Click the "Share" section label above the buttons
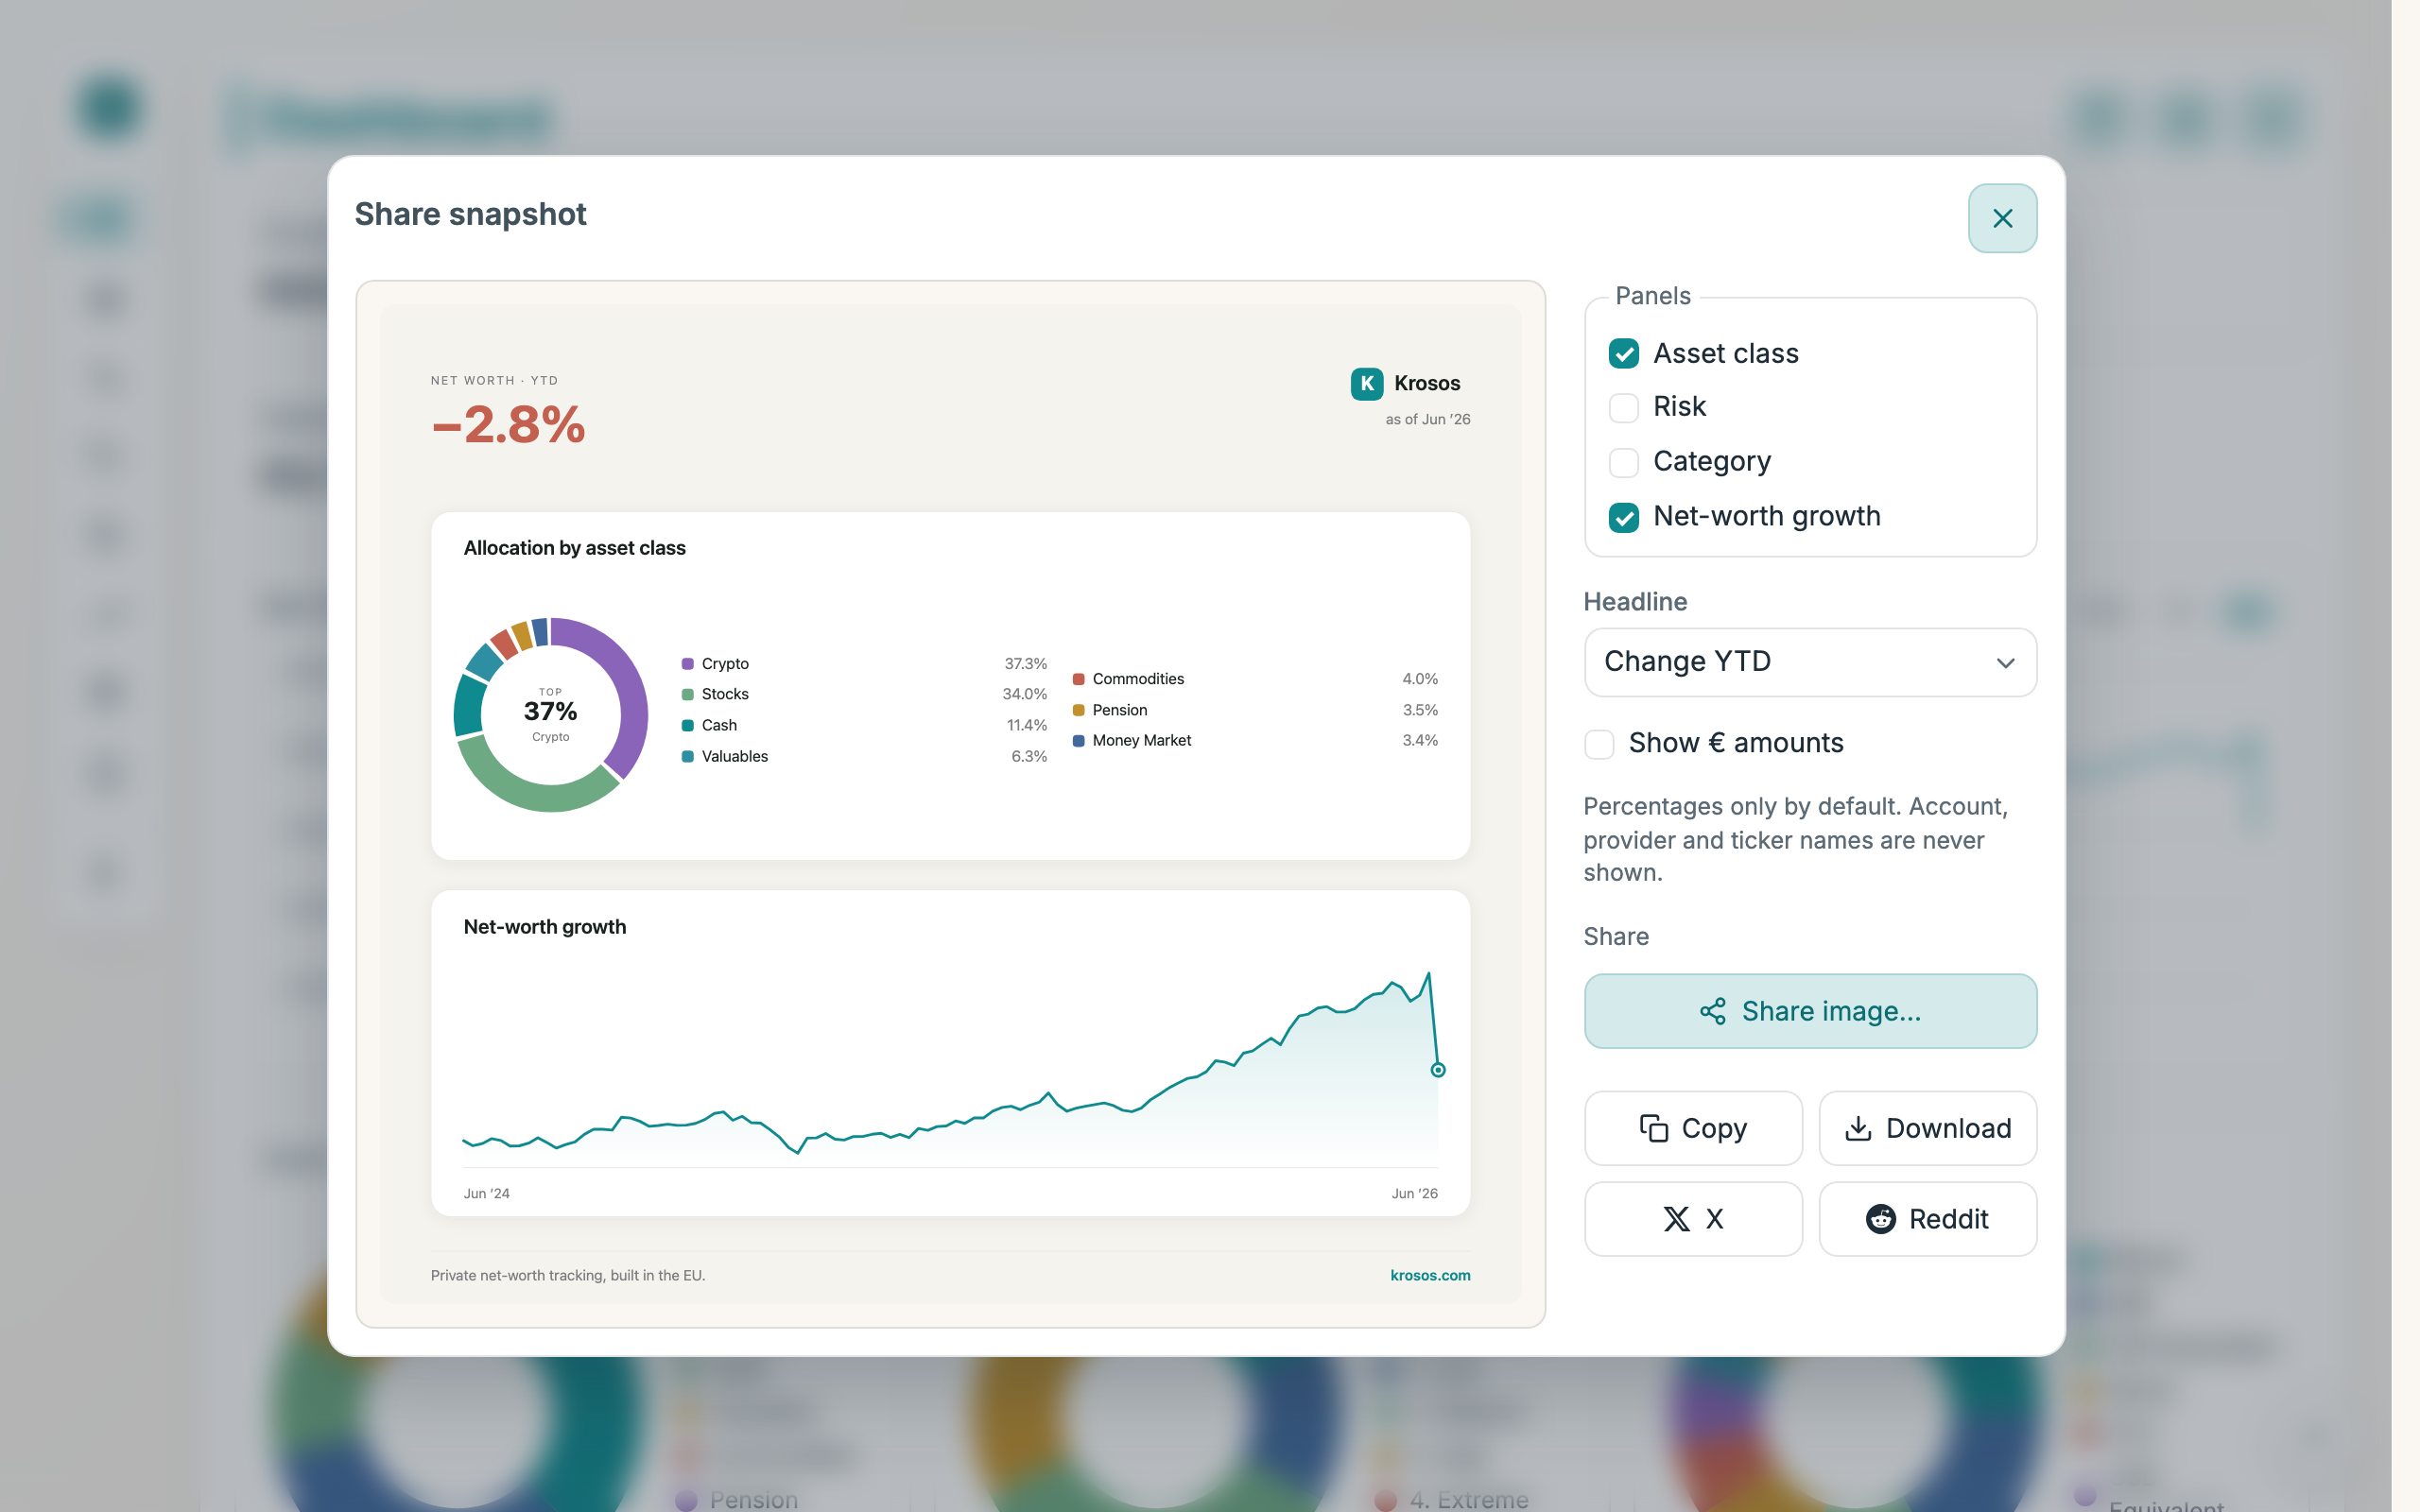 point(1616,937)
